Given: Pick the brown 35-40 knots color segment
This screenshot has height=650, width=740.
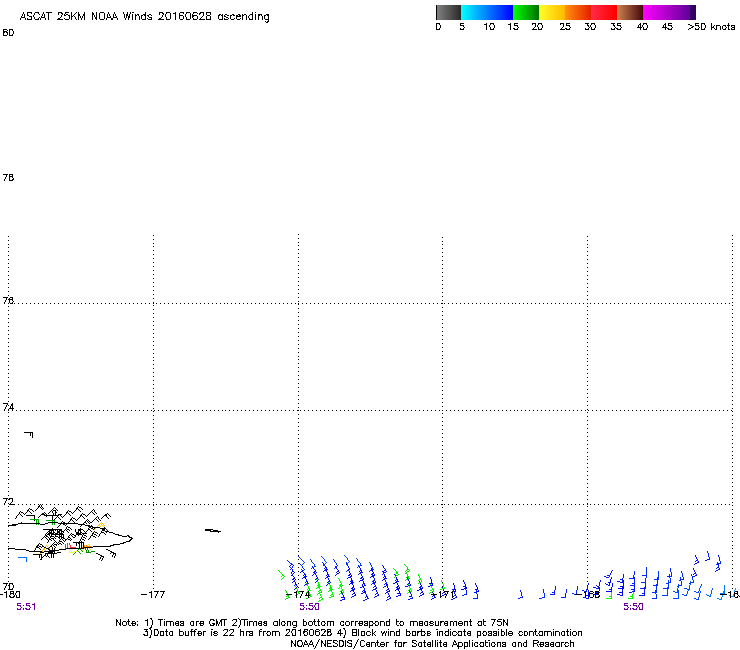Looking at the screenshot, I should coord(630,12).
